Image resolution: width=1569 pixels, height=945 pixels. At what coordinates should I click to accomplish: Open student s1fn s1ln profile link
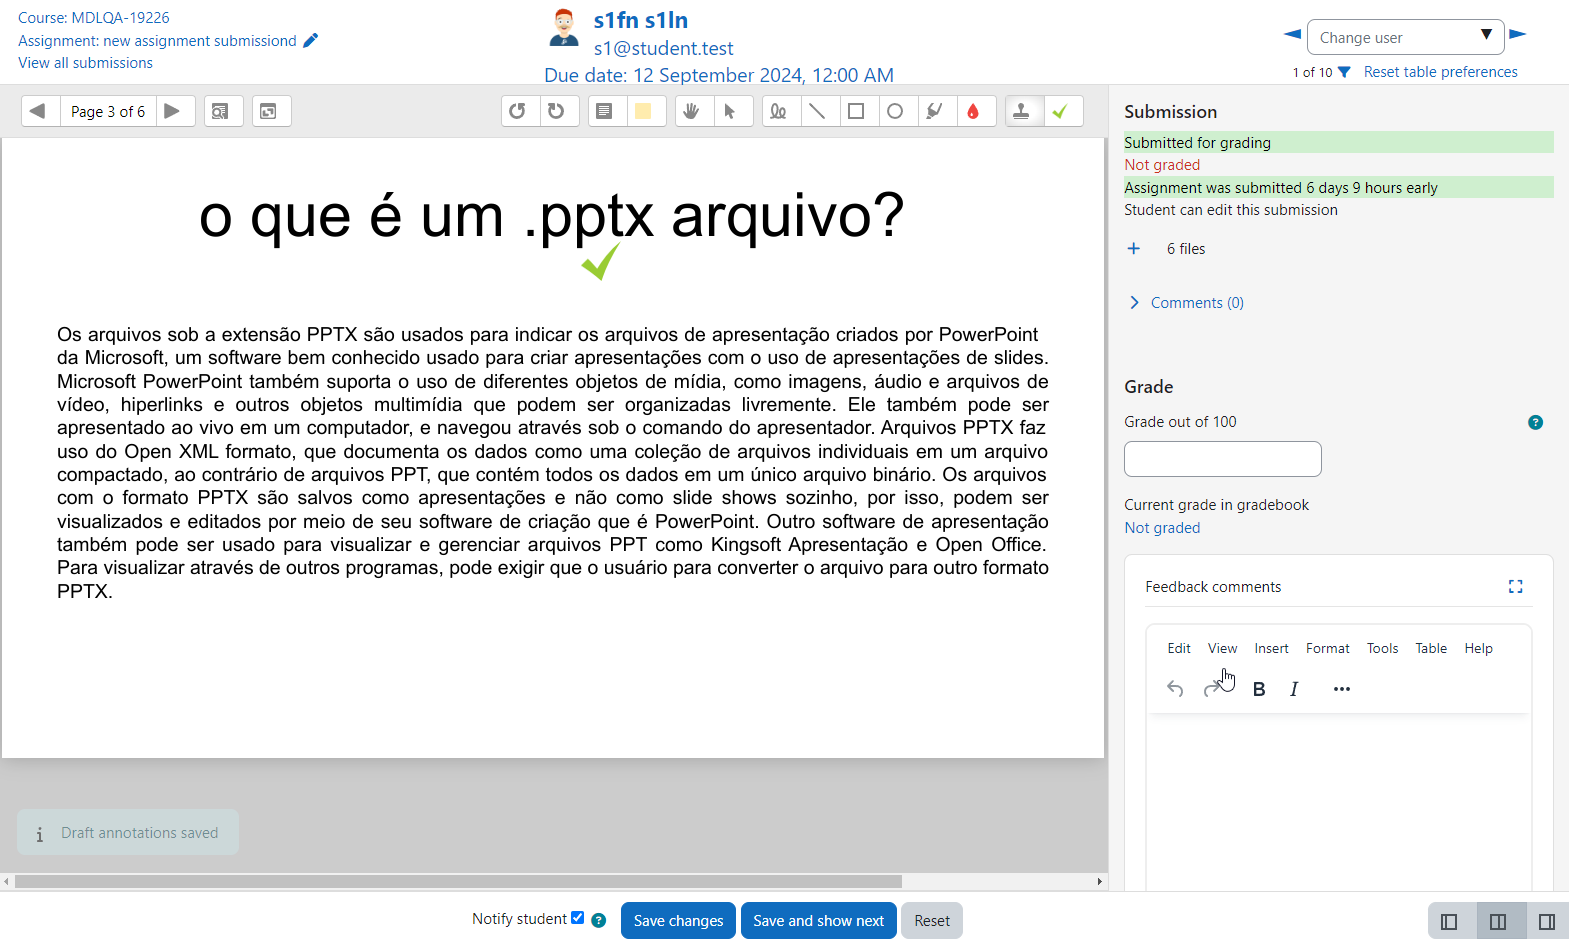pos(641,20)
